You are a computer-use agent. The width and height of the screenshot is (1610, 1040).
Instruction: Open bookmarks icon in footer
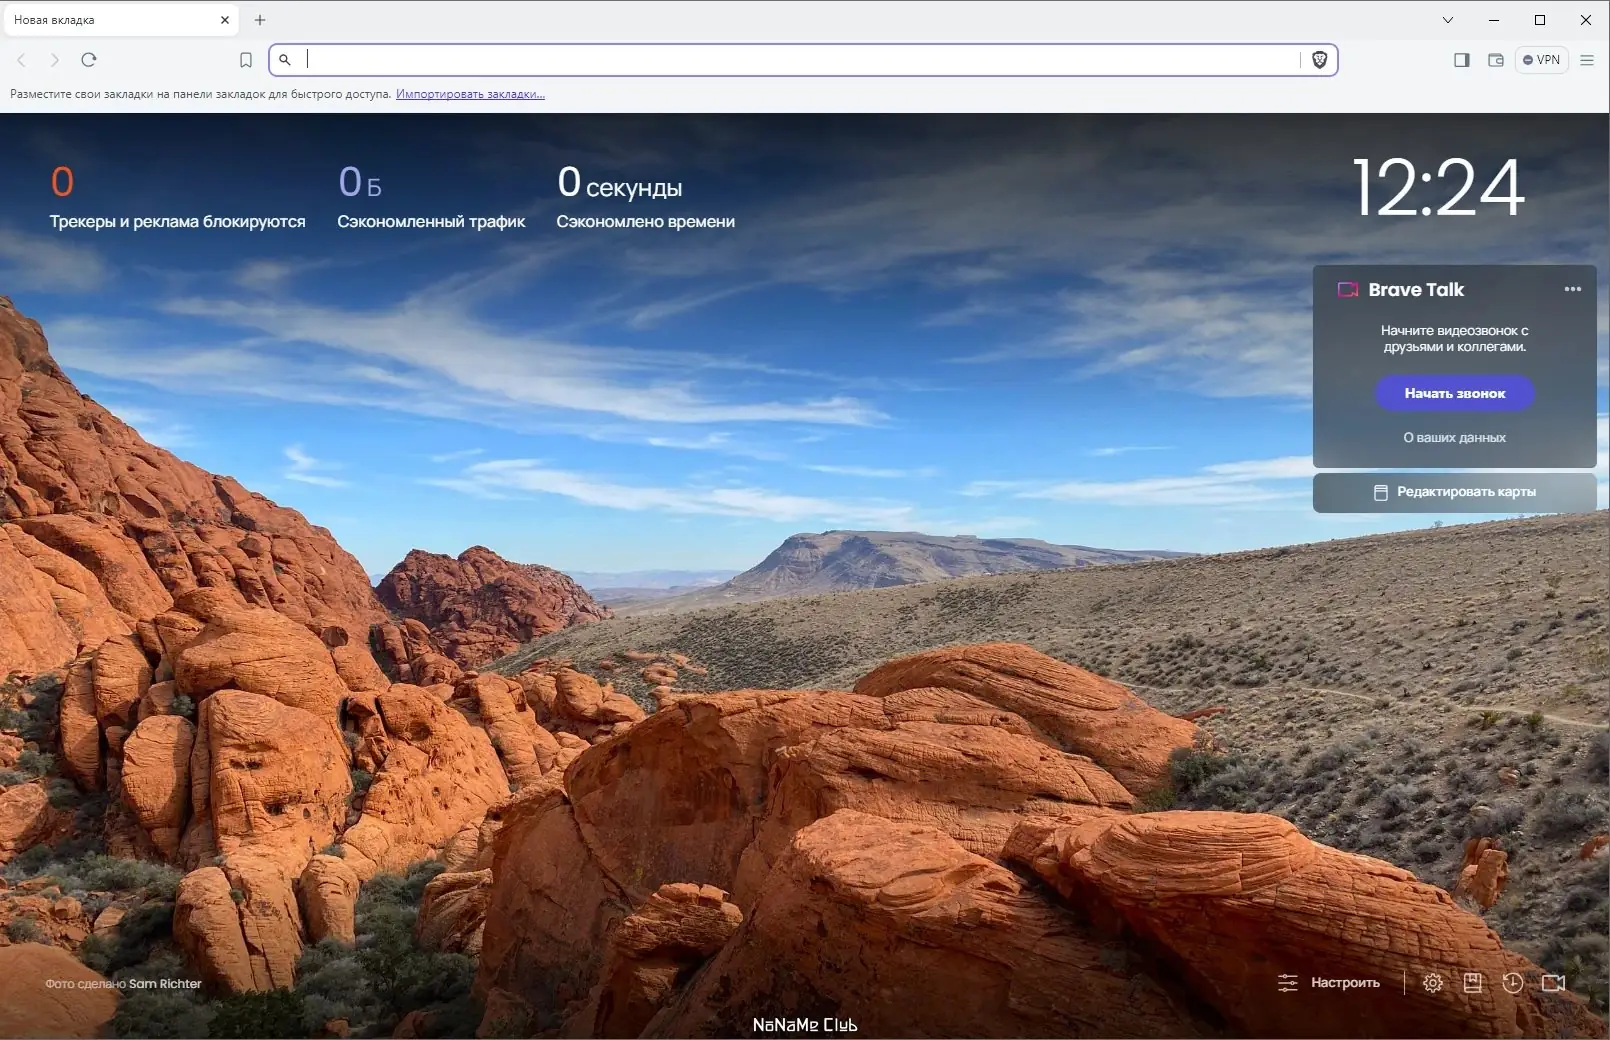tap(1473, 983)
